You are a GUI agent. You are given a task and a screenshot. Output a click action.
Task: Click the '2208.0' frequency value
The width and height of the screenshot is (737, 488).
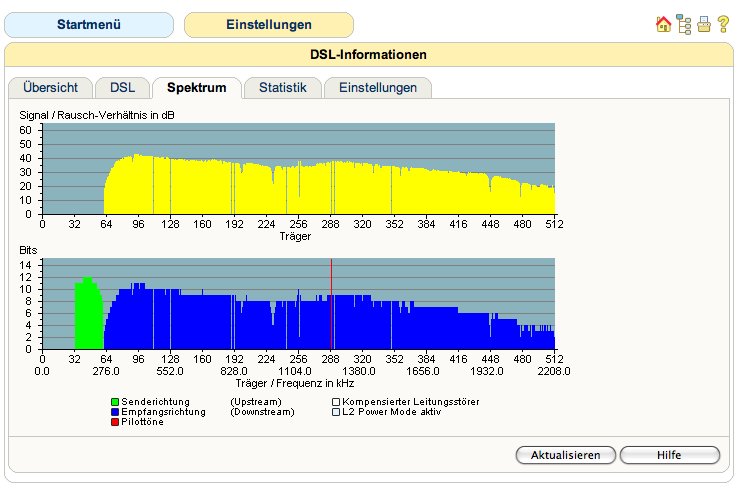[x=554, y=371]
